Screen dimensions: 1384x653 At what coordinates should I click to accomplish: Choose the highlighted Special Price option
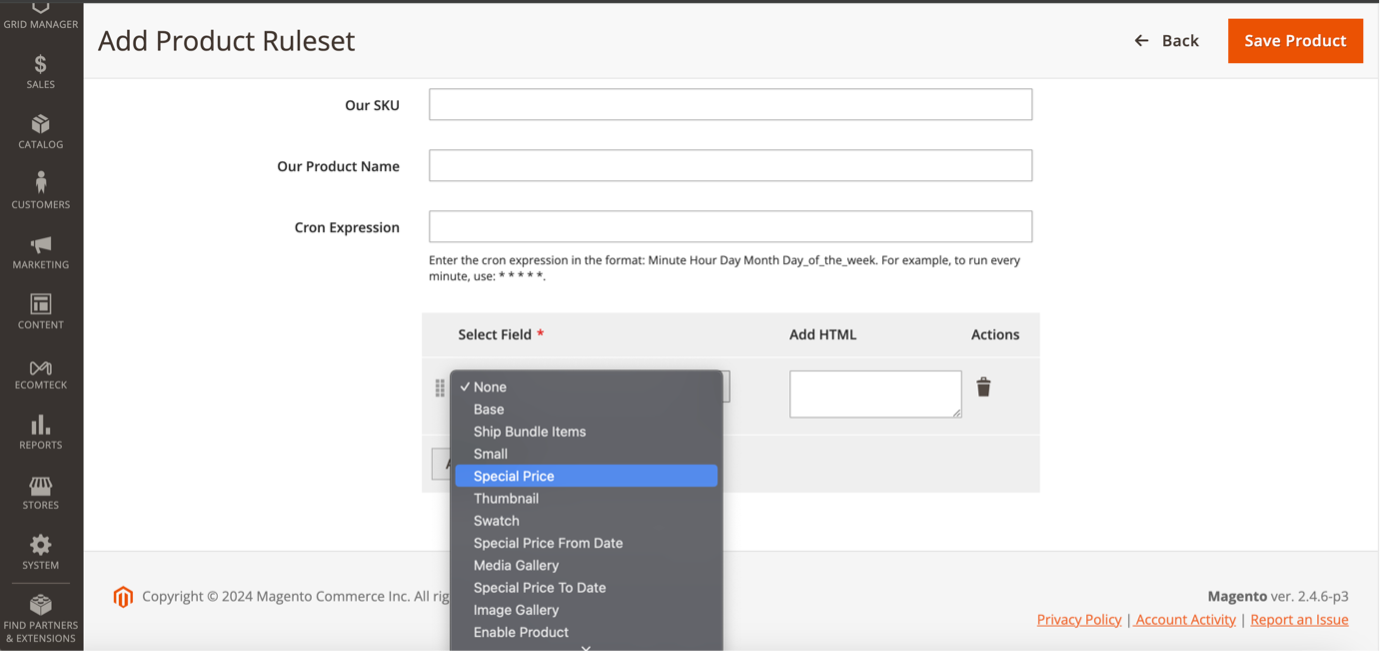[586, 476]
